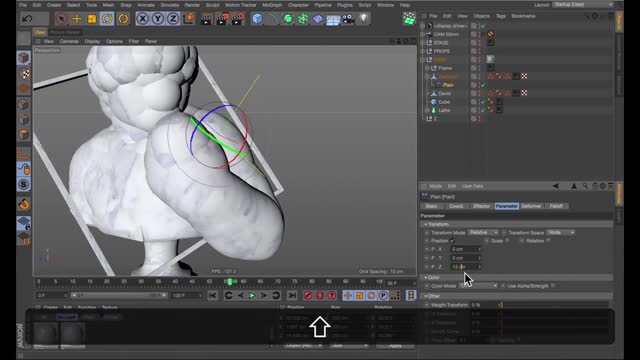Screen dimensions: 640x360
Task: Click the green timeline playhead marker
Action: click(230, 282)
